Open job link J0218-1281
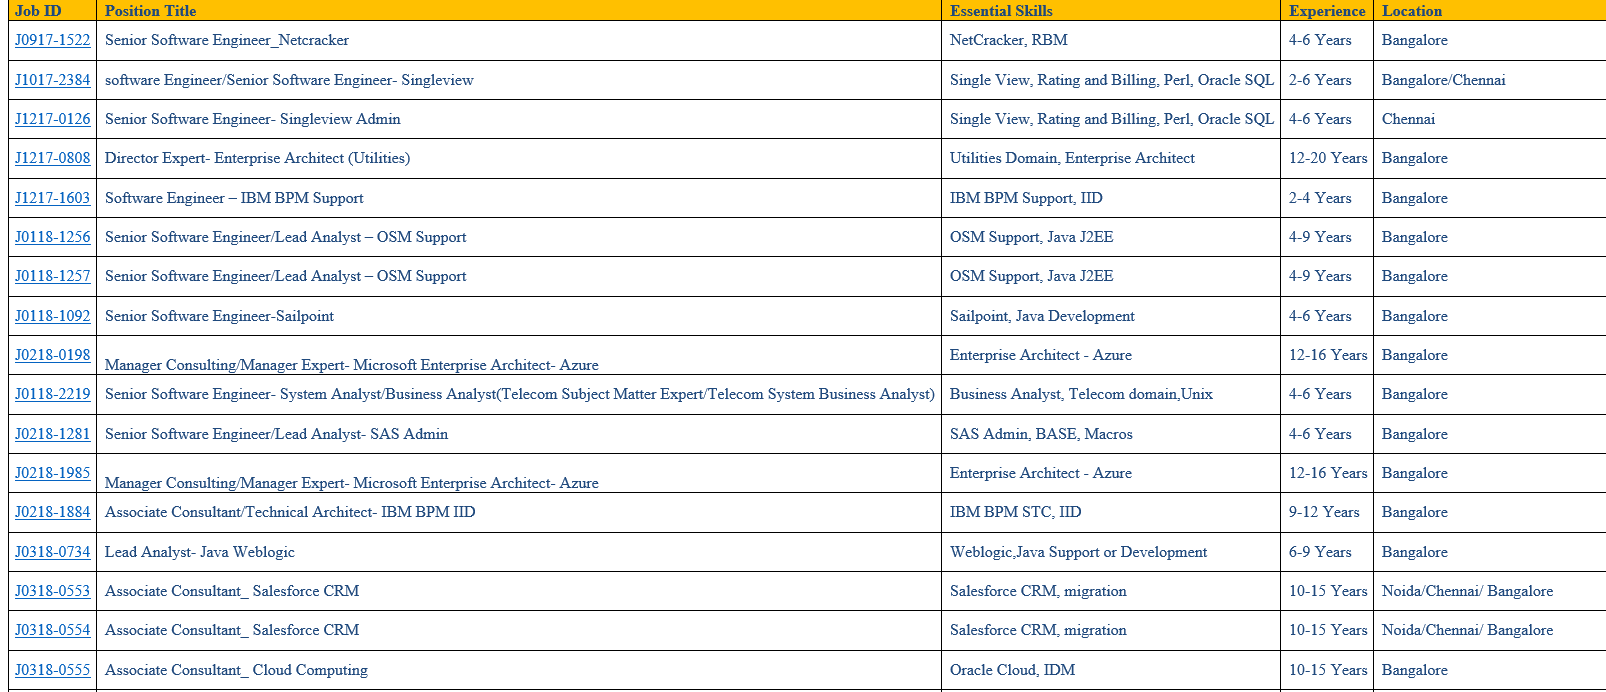Image resolution: width=1606 pixels, height=692 pixels. pyautogui.click(x=52, y=434)
